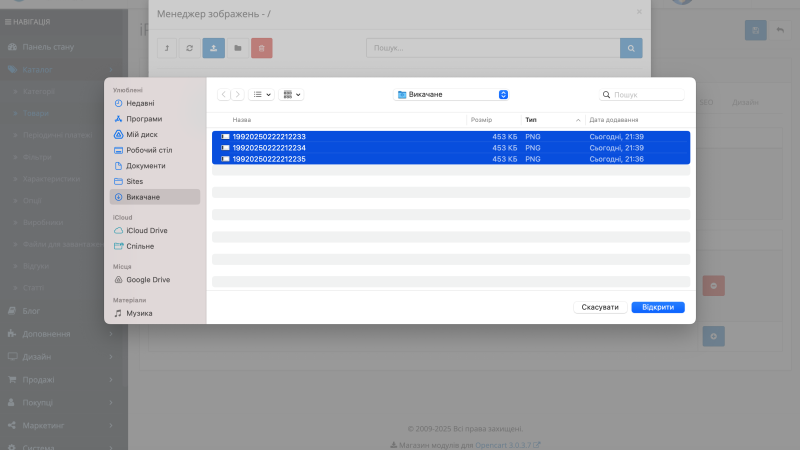The width and height of the screenshot is (800, 450).
Task: Go back in file dialog
Action: pyautogui.click(x=223, y=94)
